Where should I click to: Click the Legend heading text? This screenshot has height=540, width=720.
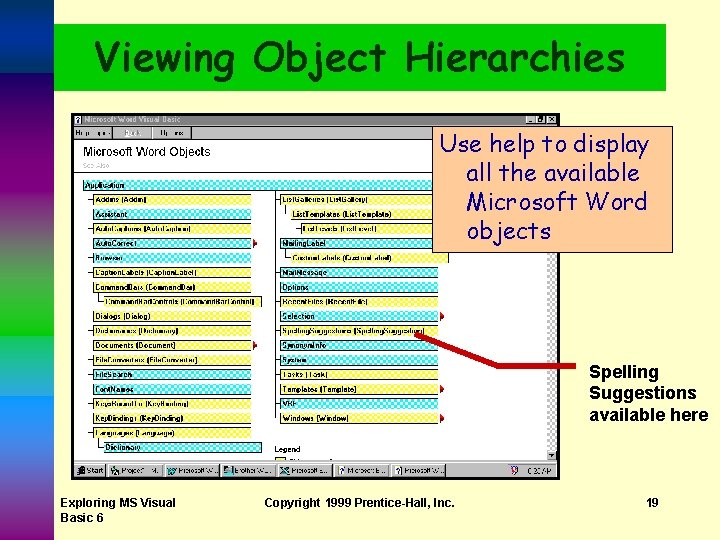(x=287, y=449)
